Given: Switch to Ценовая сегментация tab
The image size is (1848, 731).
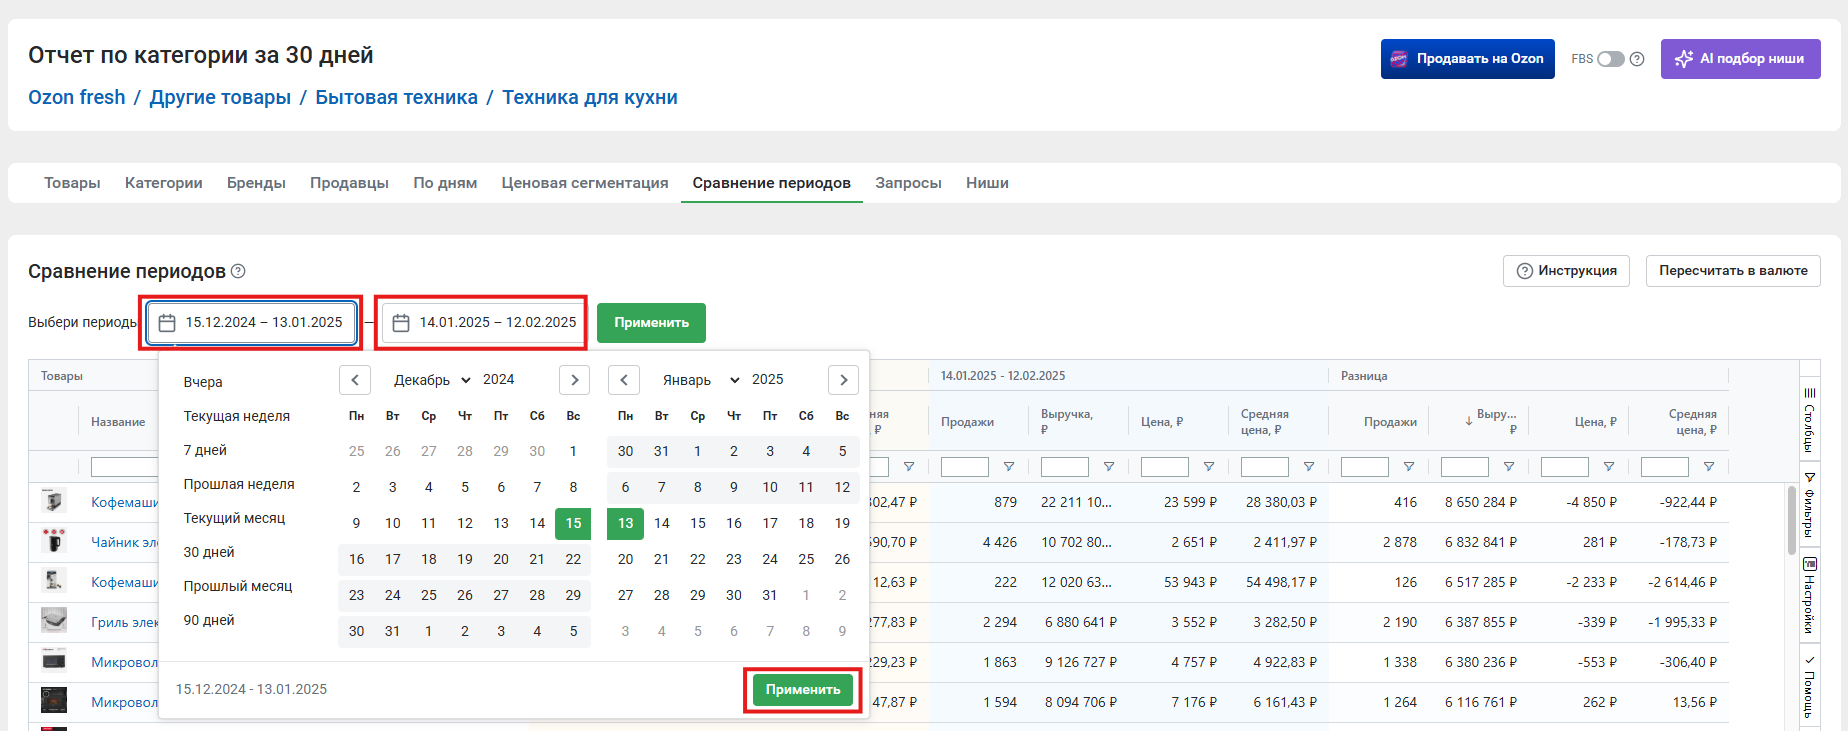Looking at the screenshot, I should tap(585, 183).
